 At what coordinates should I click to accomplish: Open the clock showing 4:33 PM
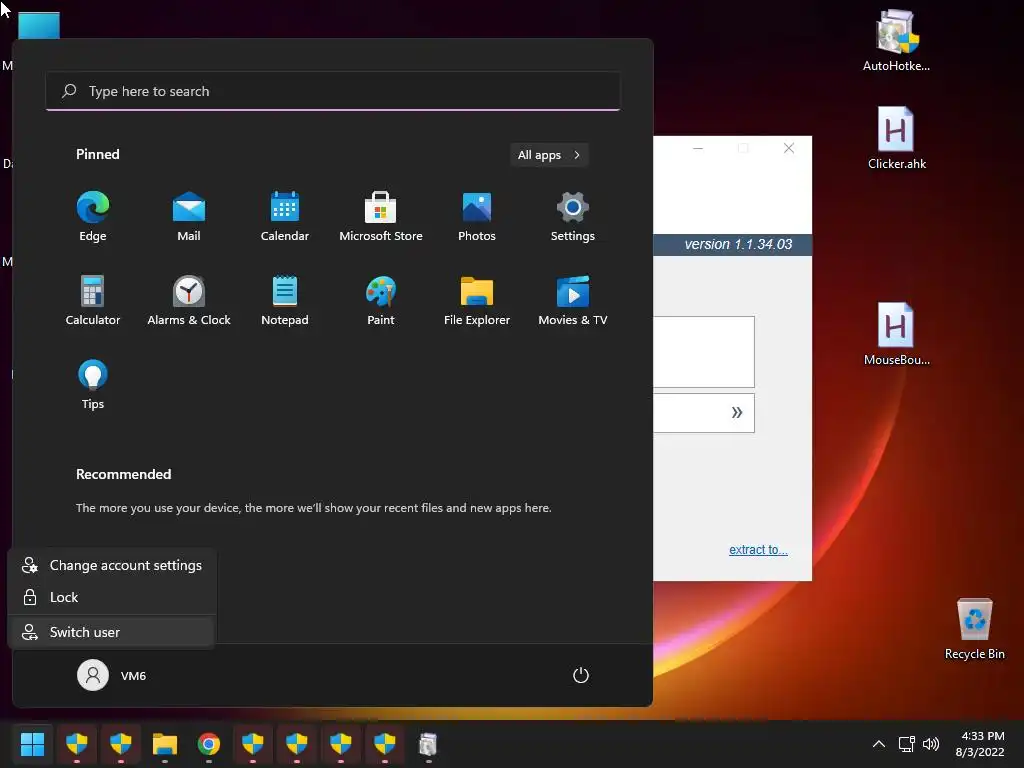980,744
